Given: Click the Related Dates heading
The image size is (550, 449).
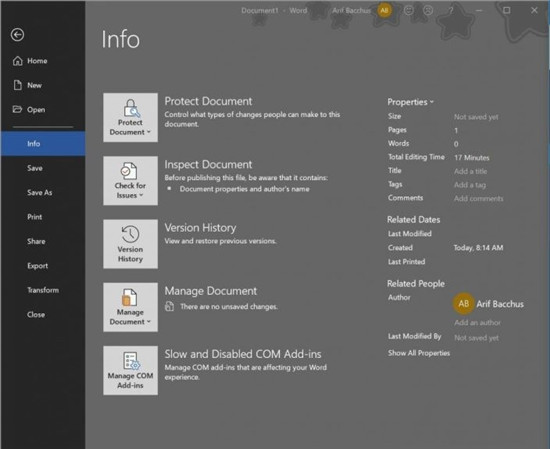Looking at the screenshot, I should [x=414, y=220].
